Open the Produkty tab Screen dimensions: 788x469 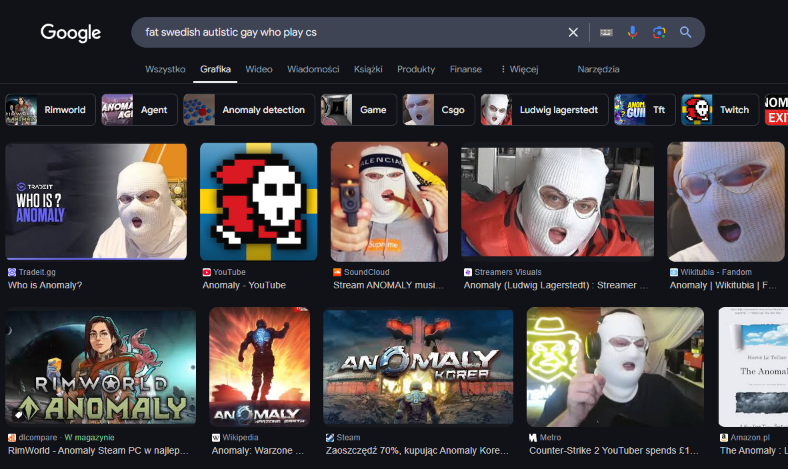click(x=416, y=69)
